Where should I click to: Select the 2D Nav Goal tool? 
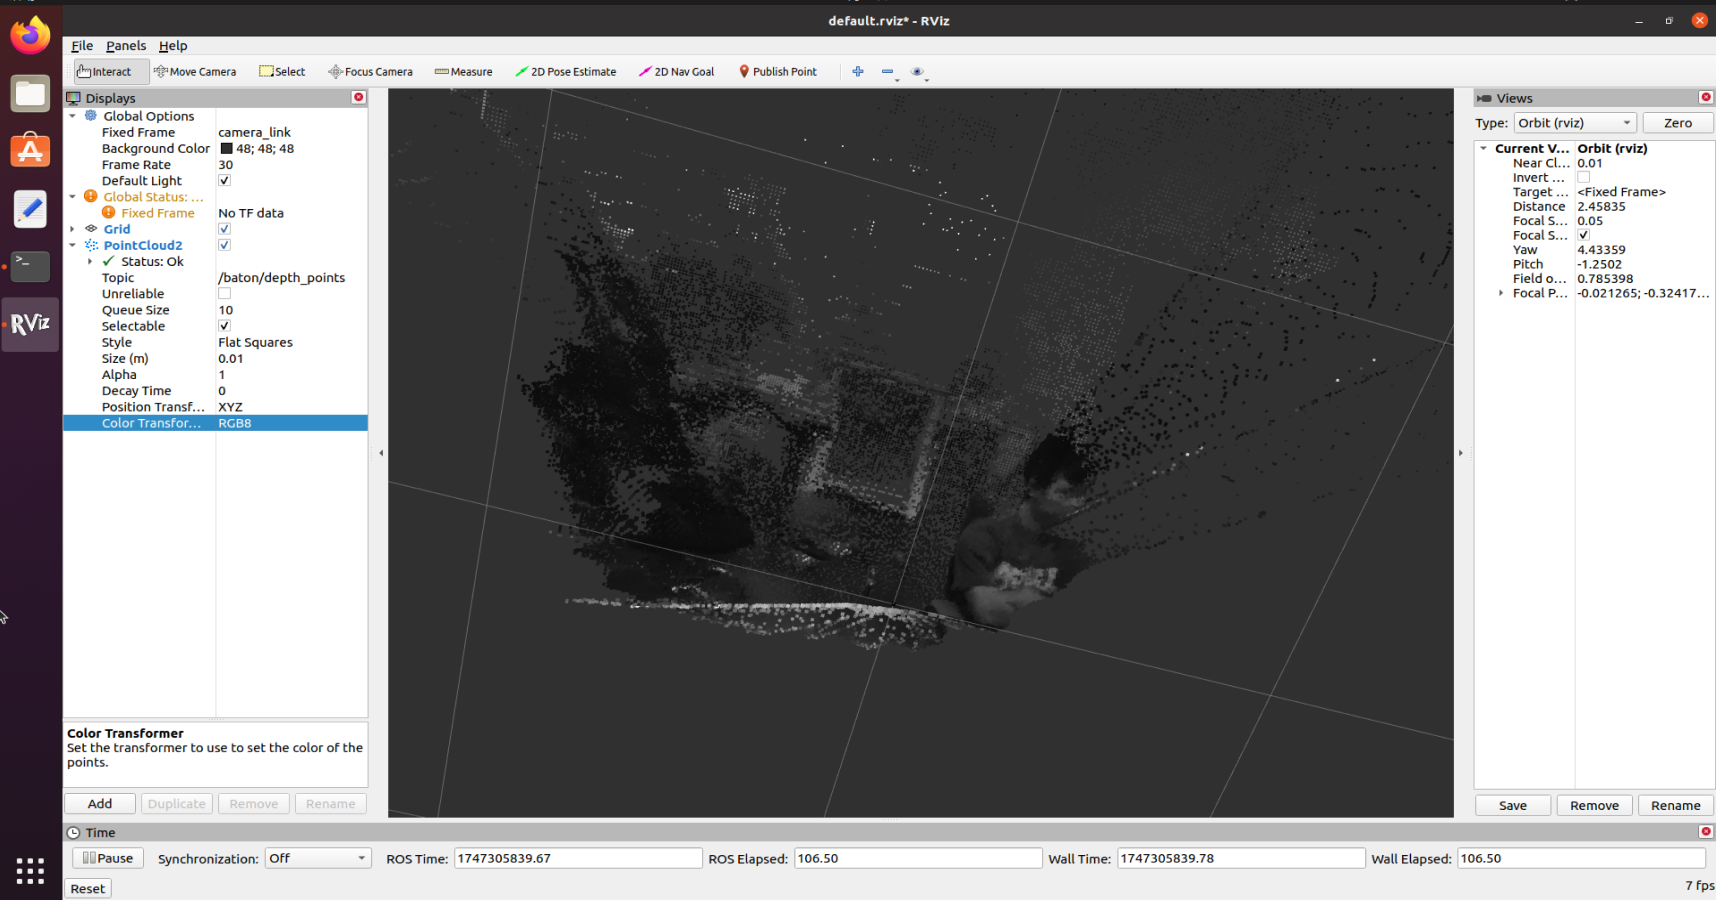(x=677, y=71)
